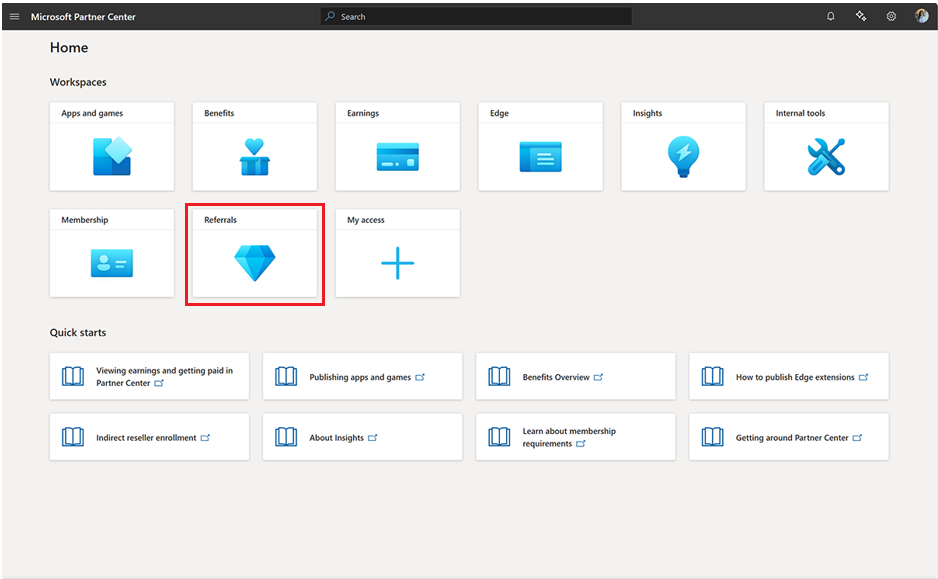Screen dimensions: 938x579
Task: Open the hamburger navigation menu
Action: pyautogui.click(x=14, y=17)
